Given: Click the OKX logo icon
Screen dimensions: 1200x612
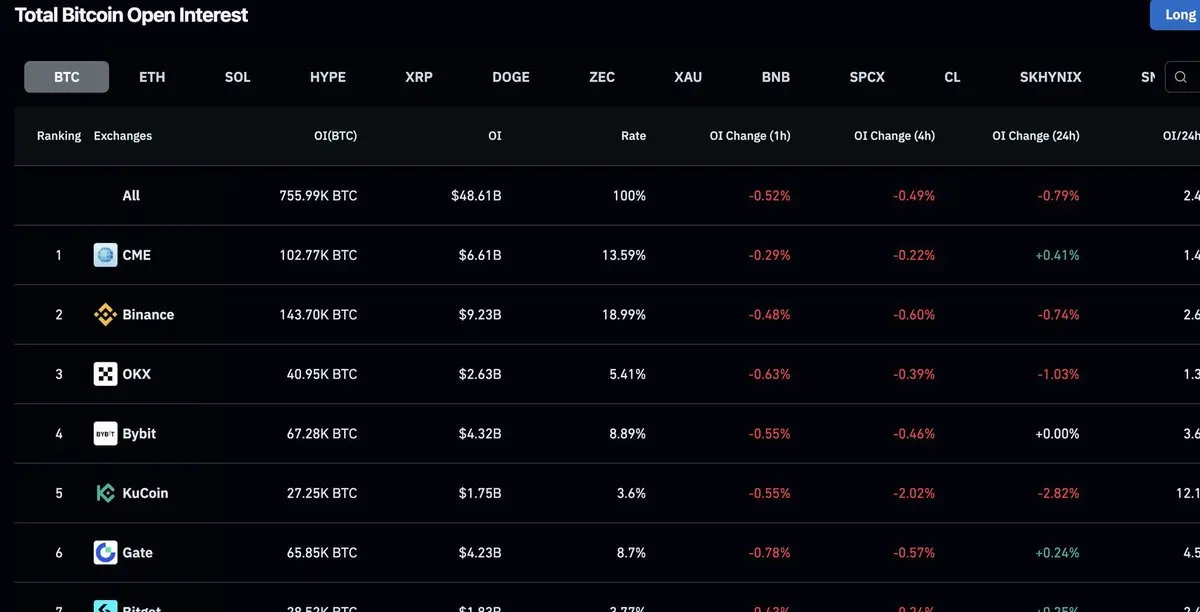Looking at the screenshot, I should pos(105,374).
